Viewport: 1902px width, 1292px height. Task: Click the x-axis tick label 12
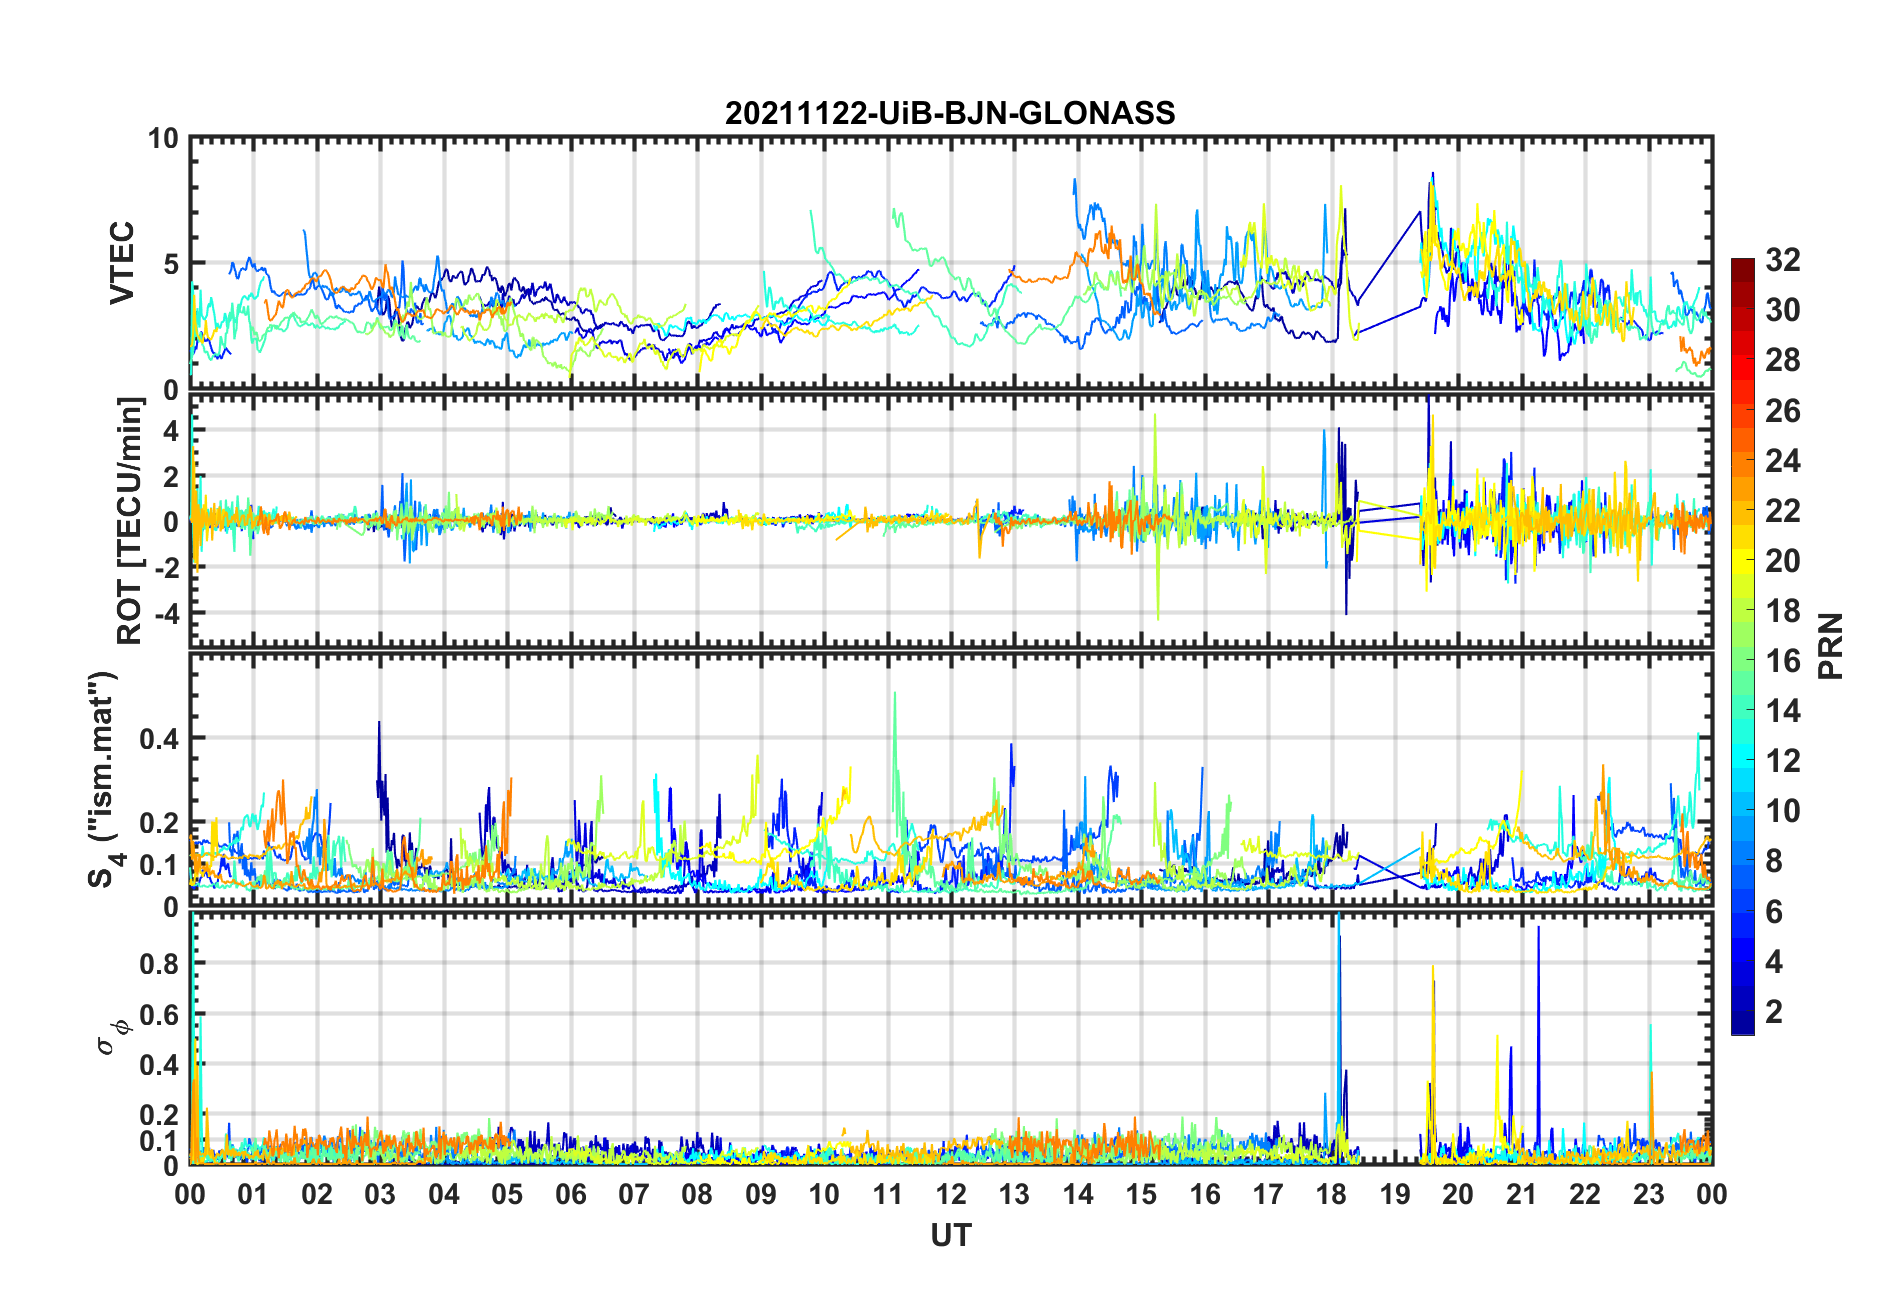(951, 1194)
